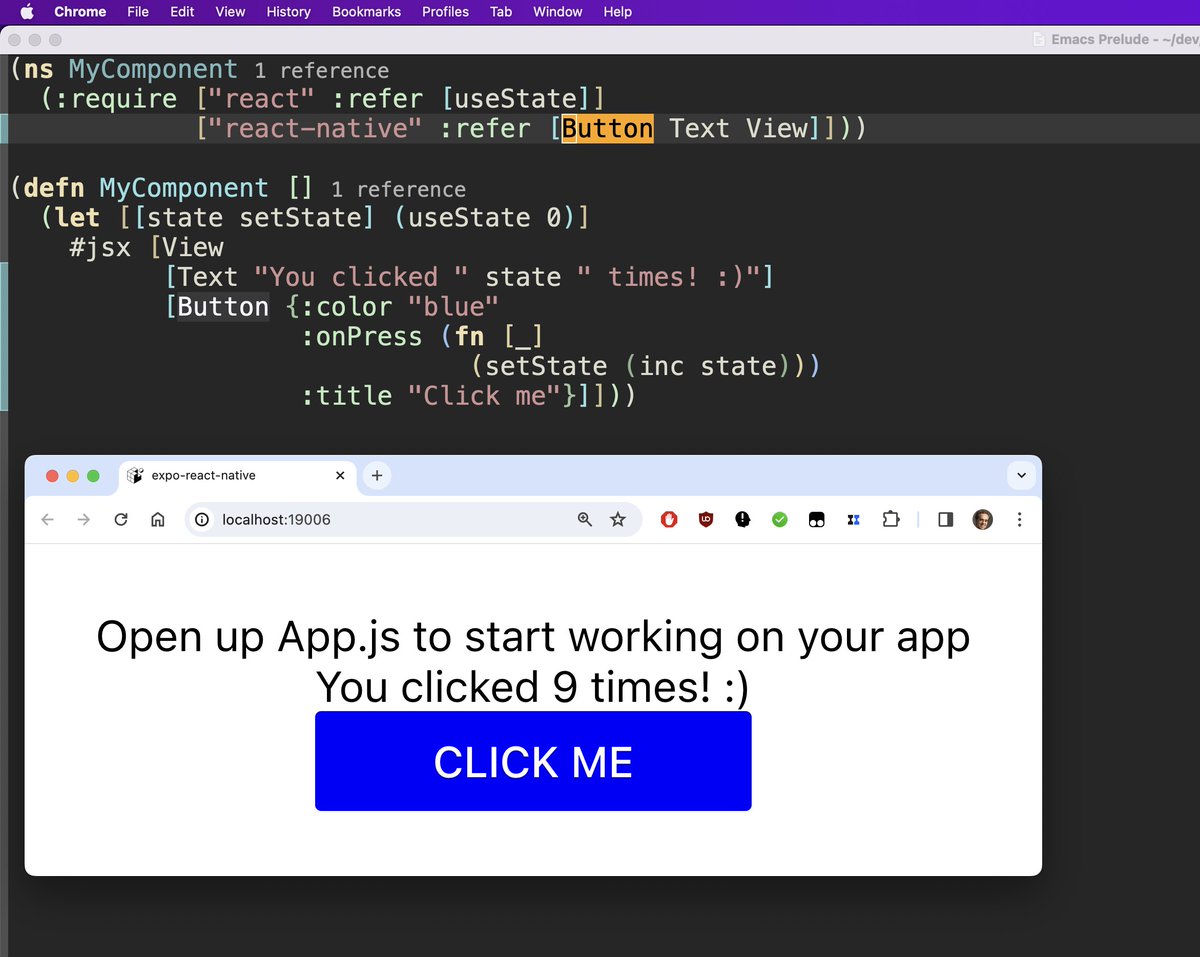Go to the browser home page
The width and height of the screenshot is (1200, 957).
(157, 519)
